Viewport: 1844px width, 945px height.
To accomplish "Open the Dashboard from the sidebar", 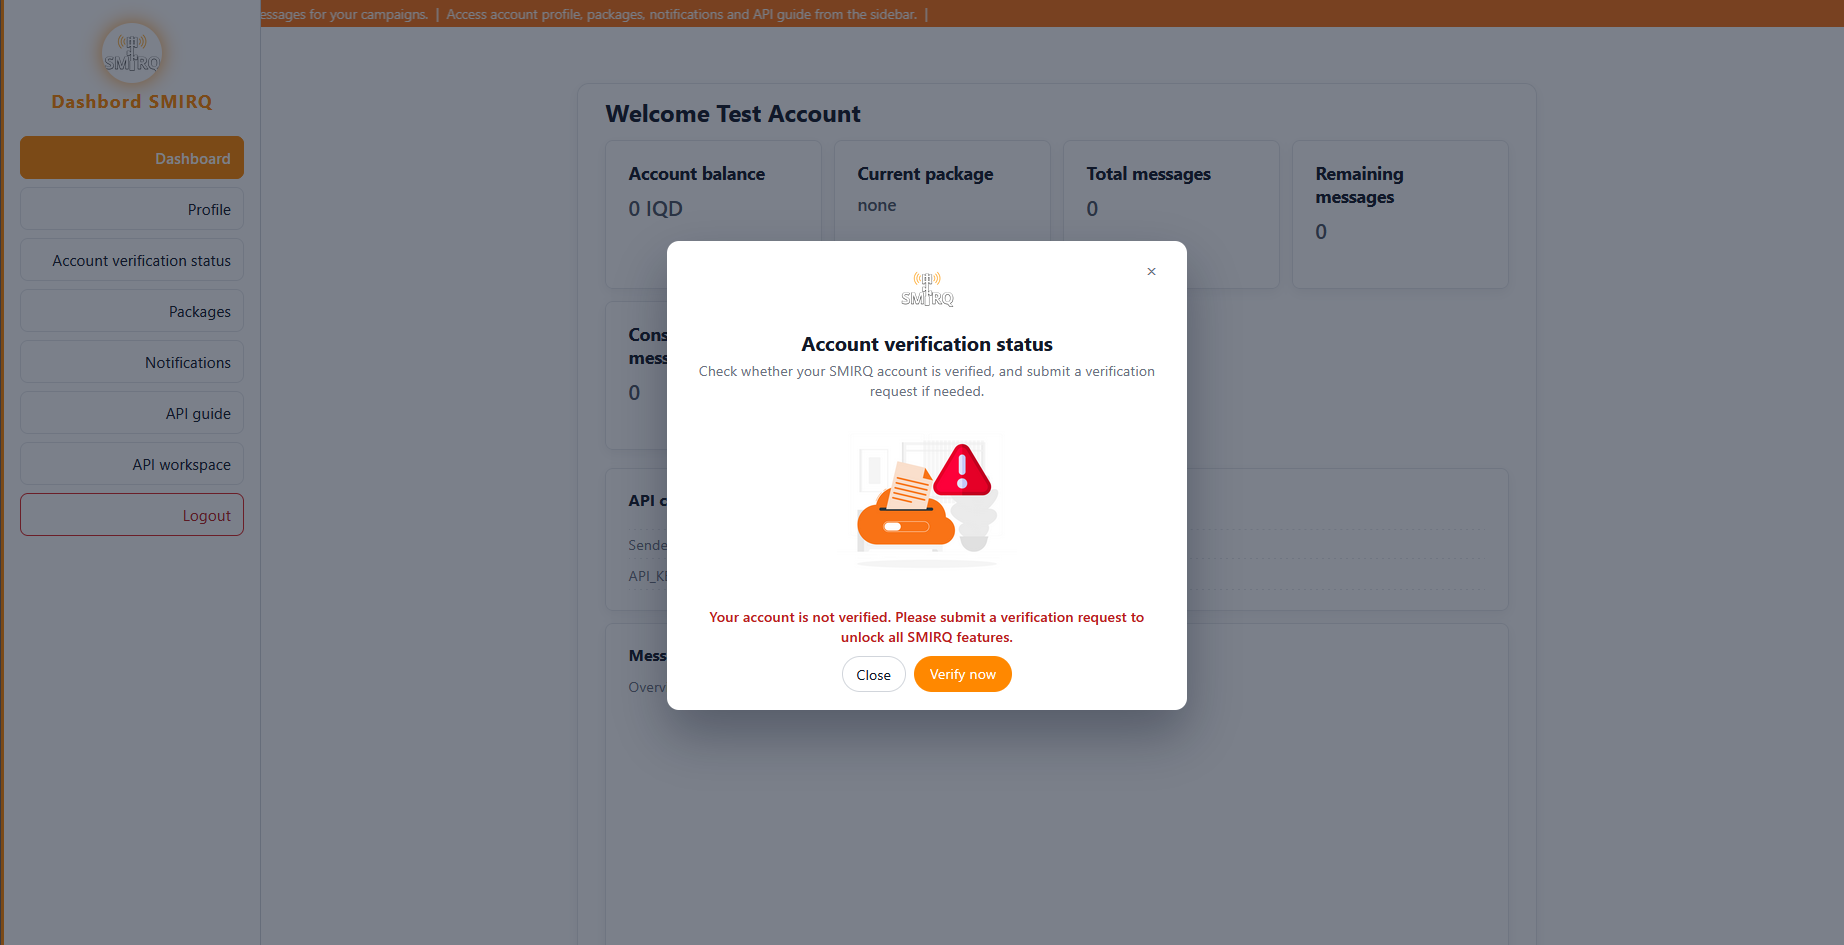I will 131,158.
